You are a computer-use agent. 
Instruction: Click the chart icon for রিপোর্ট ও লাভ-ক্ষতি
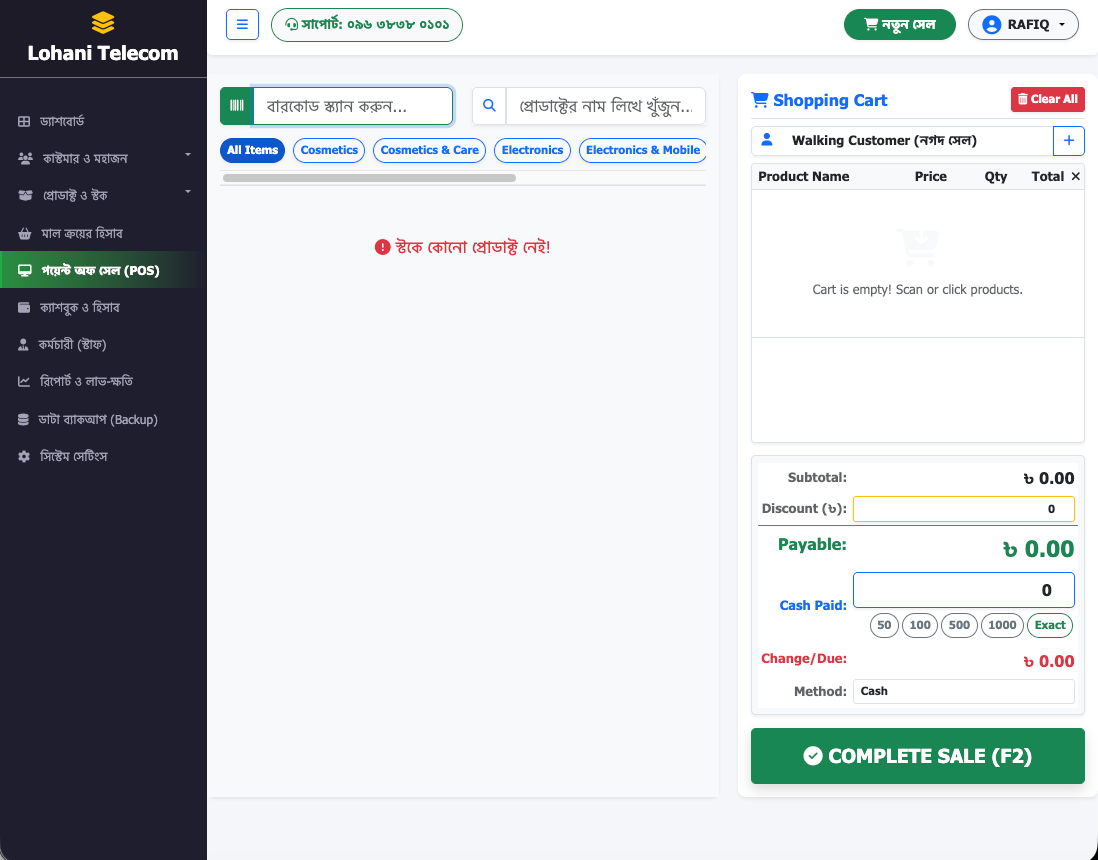coord(24,382)
